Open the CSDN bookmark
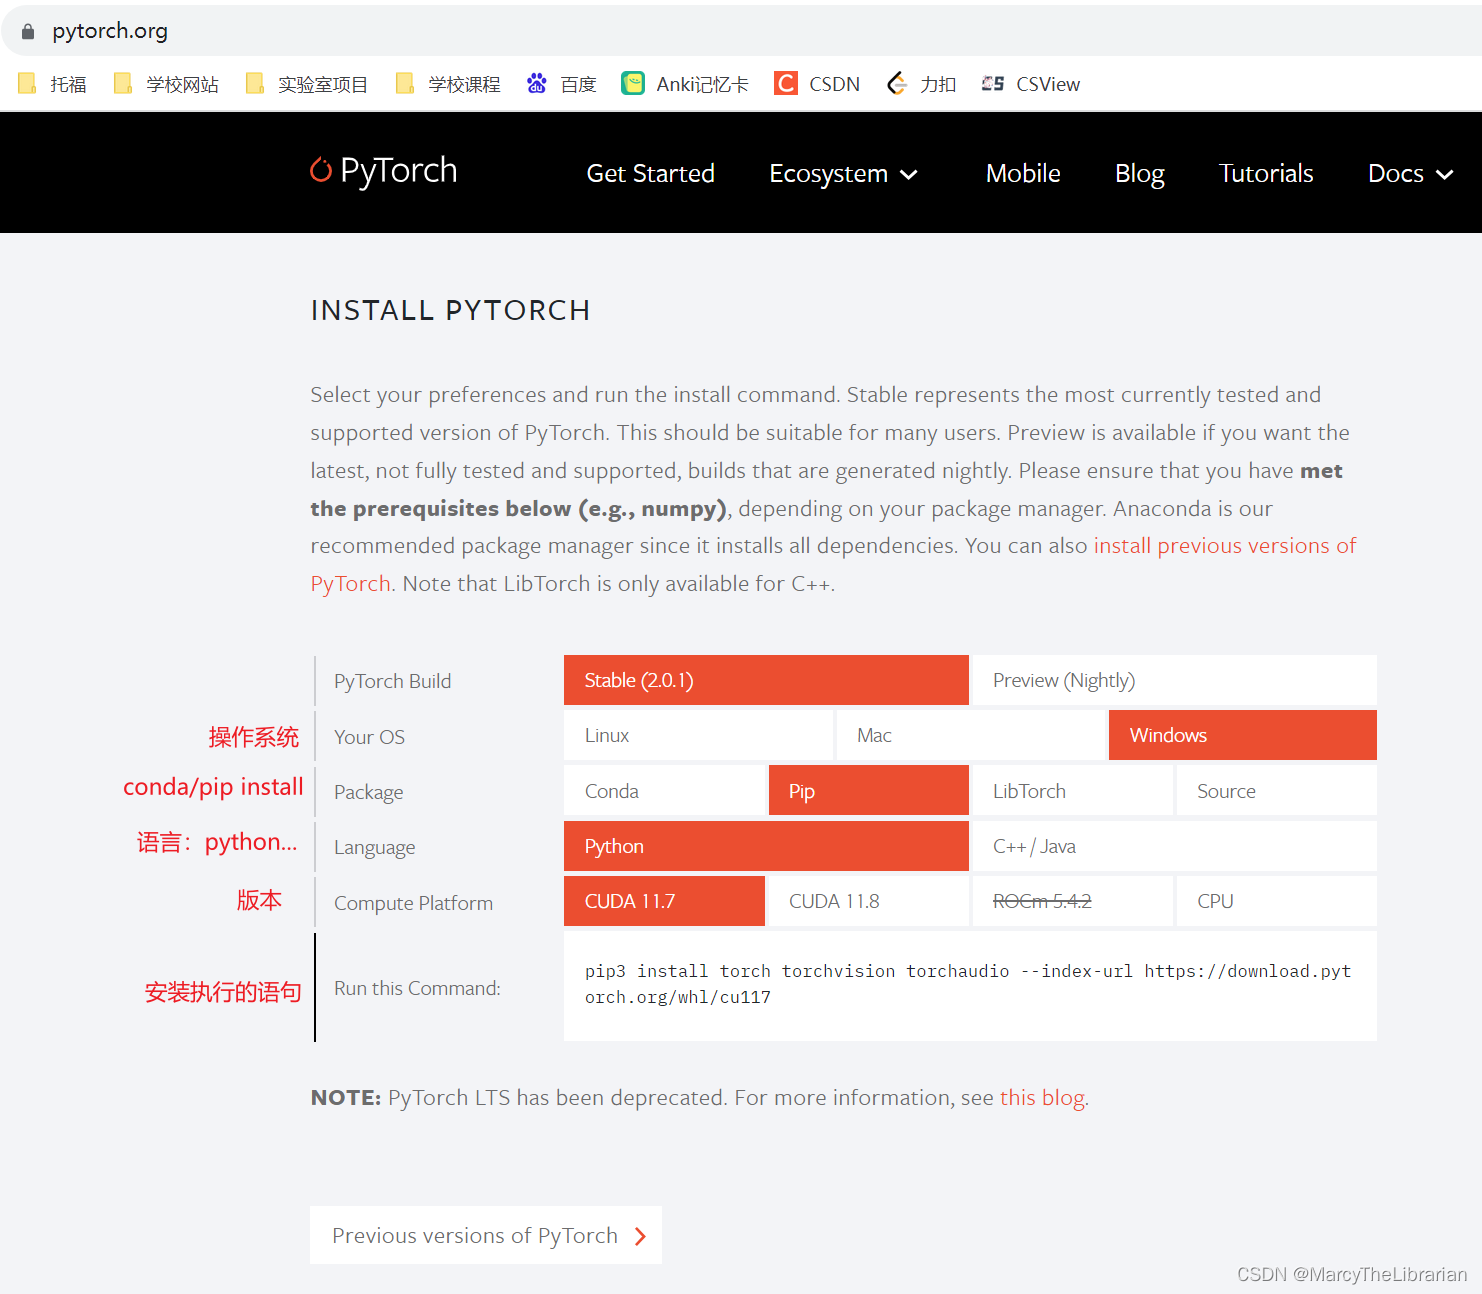Screen dimensions: 1482x1294 point(816,84)
